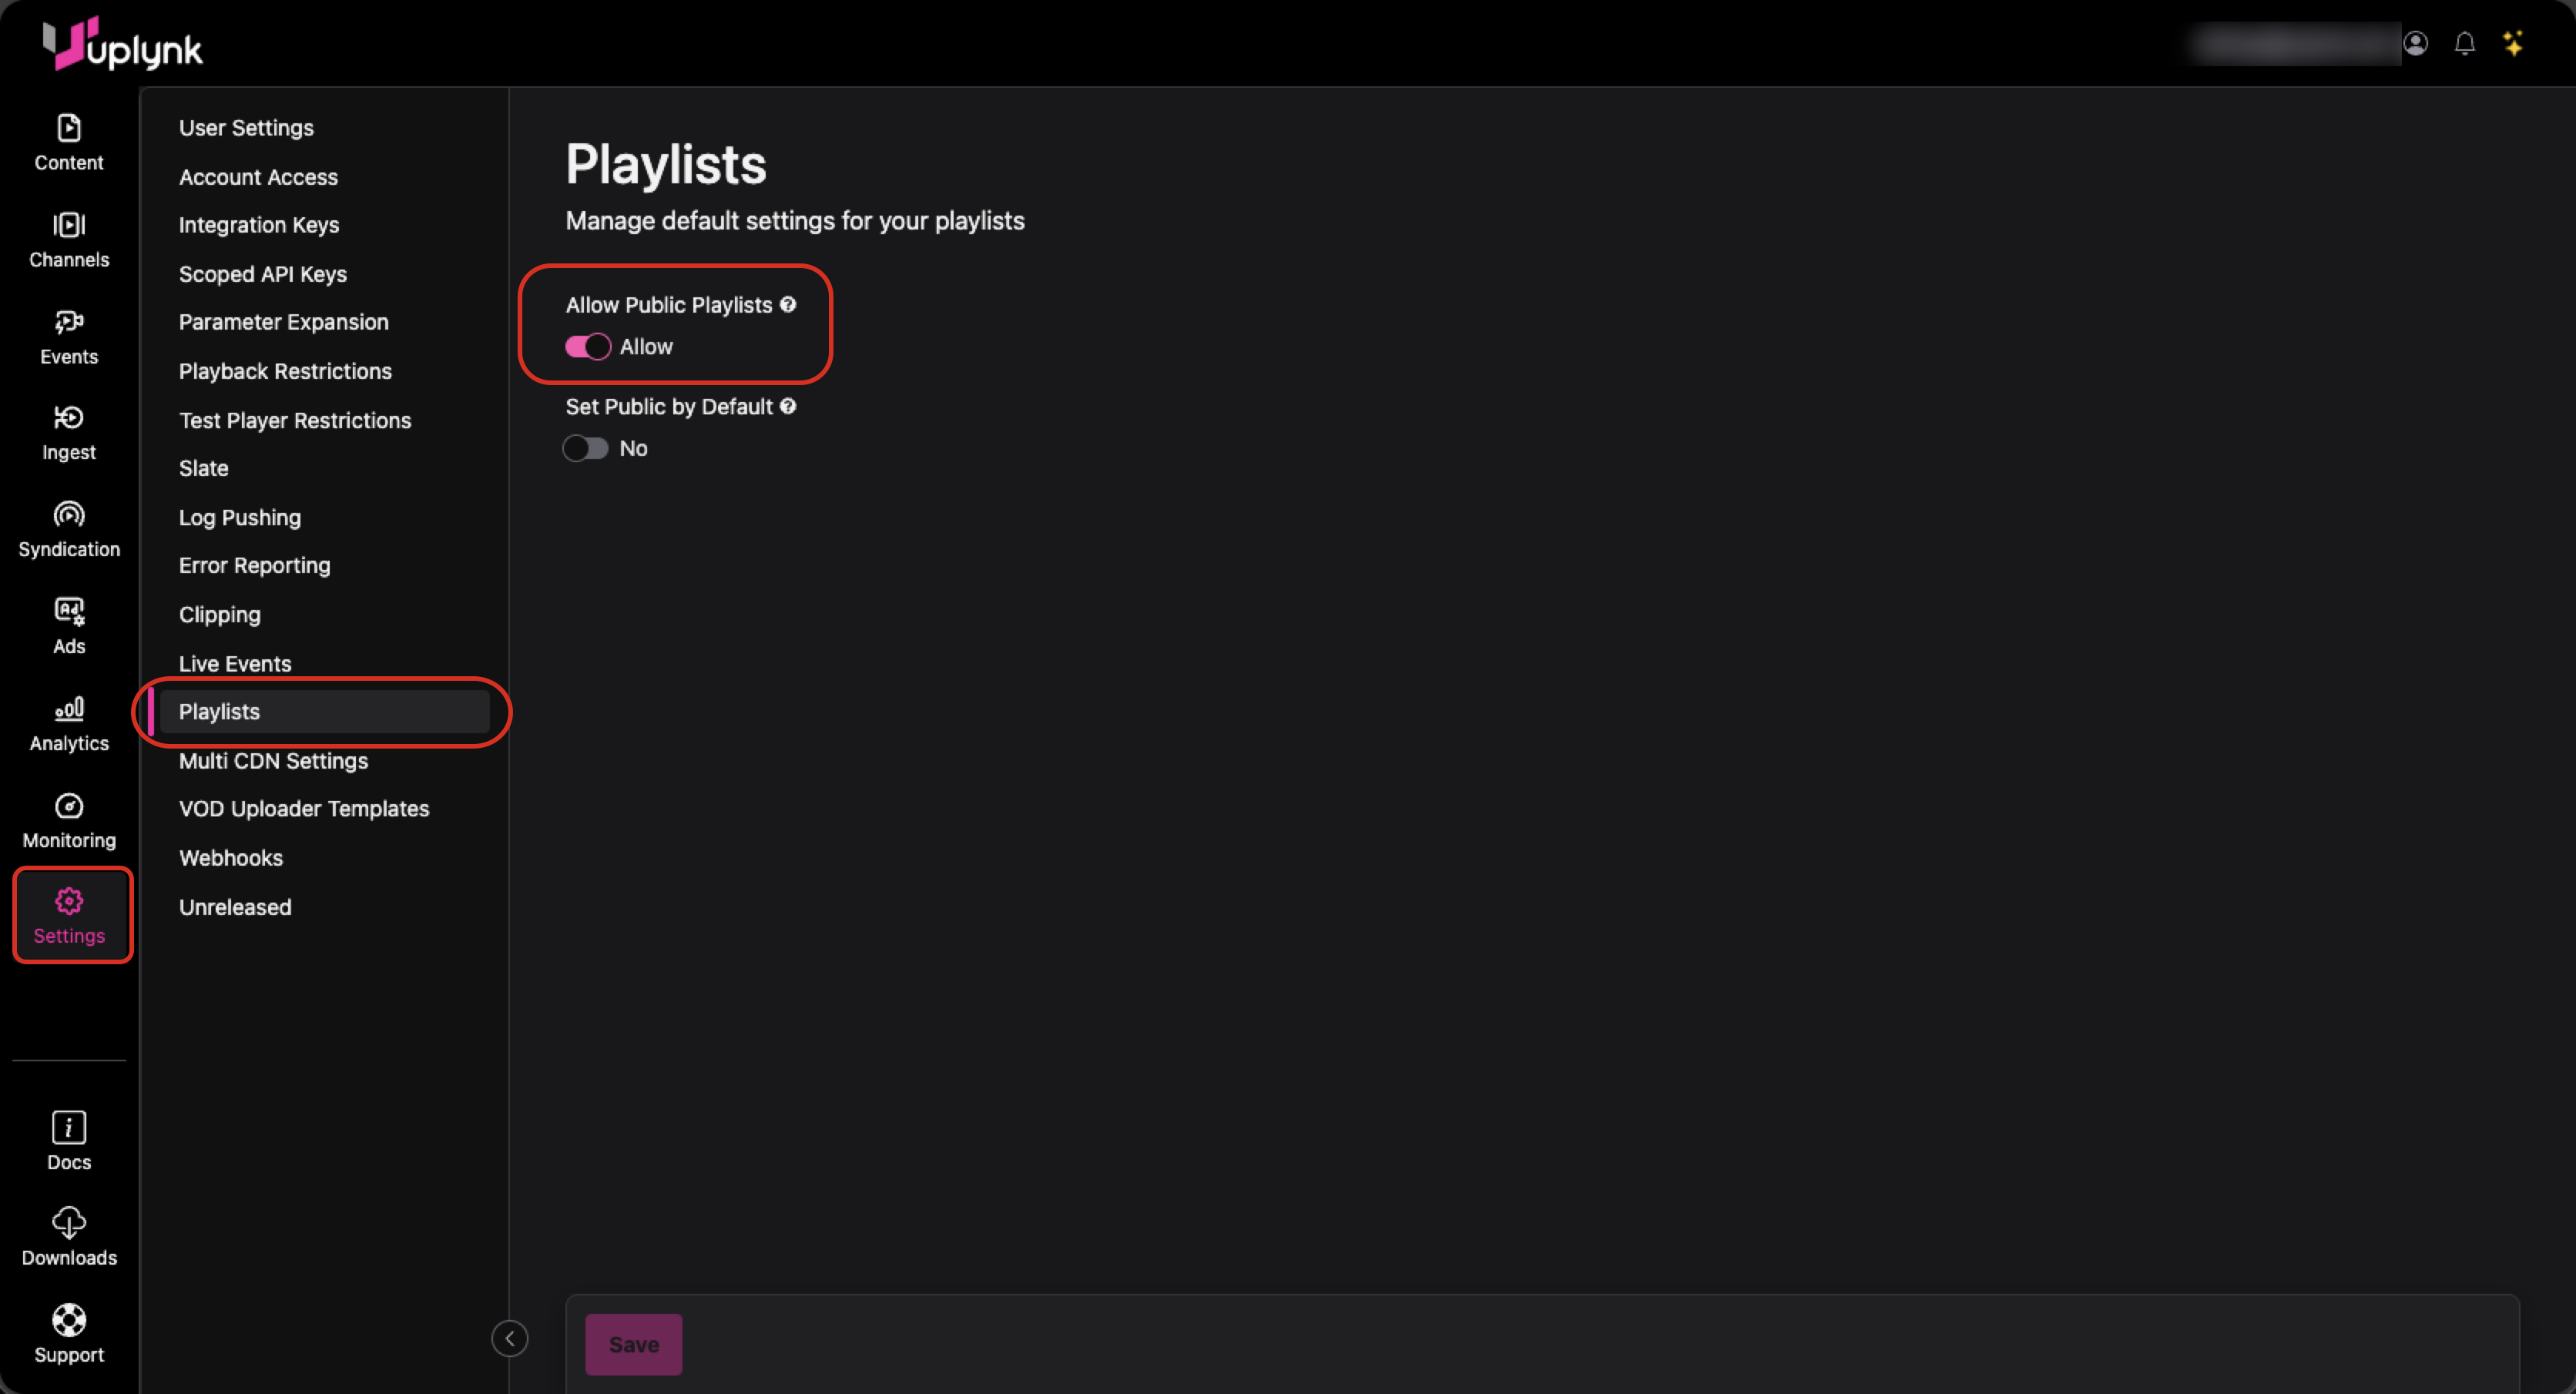Select Webhooks in the settings menu
This screenshot has height=1394, width=2576.
230,858
